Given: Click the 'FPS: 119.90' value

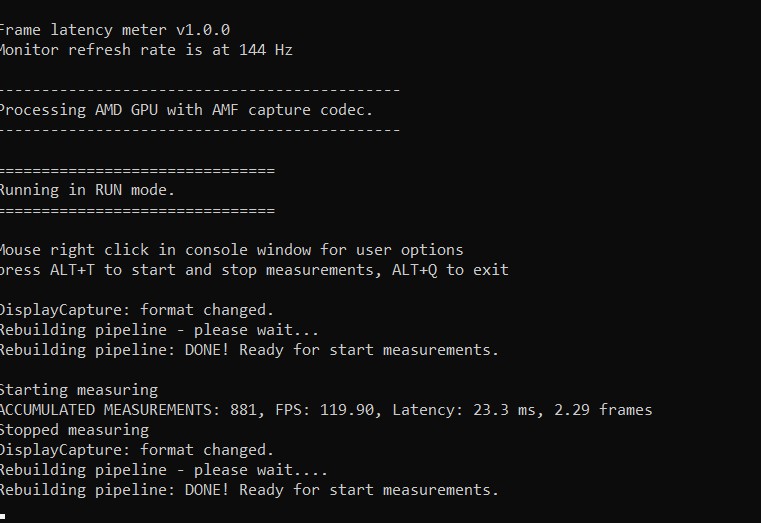Looking at the screenshot, I should pyautogui.click(x=325, y=410).
